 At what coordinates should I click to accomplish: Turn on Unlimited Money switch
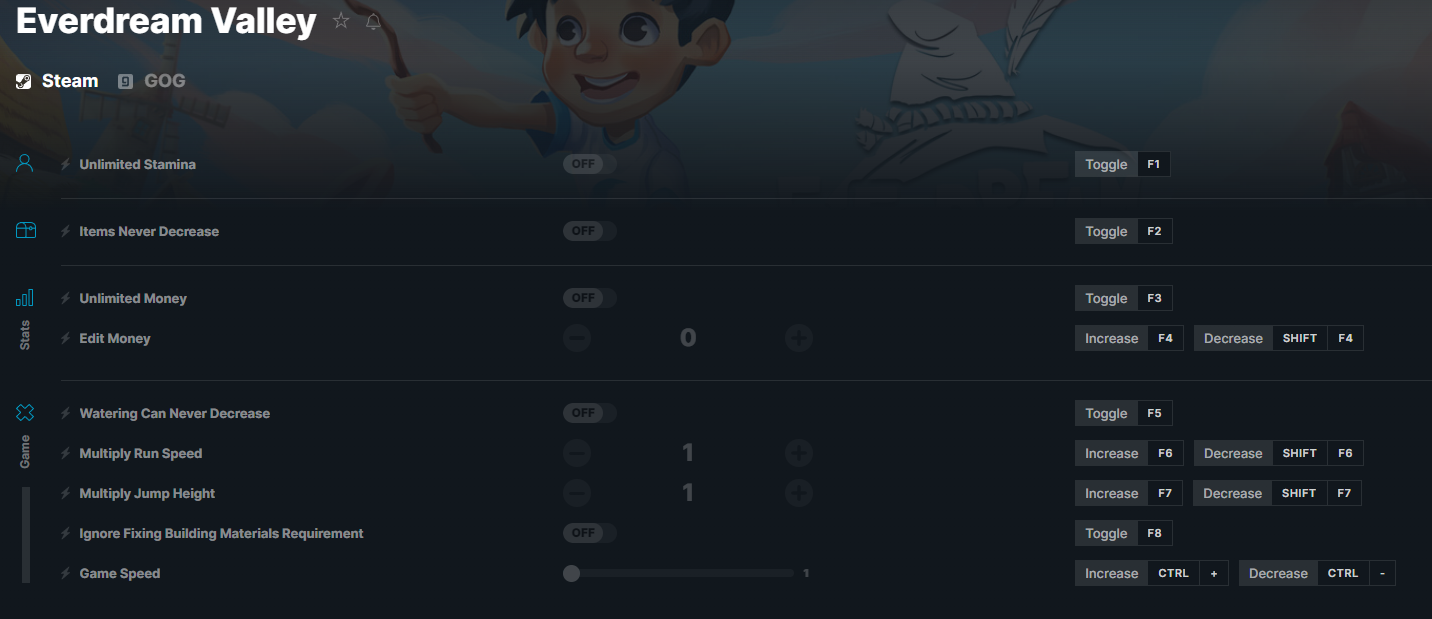(x=590, y=298)
